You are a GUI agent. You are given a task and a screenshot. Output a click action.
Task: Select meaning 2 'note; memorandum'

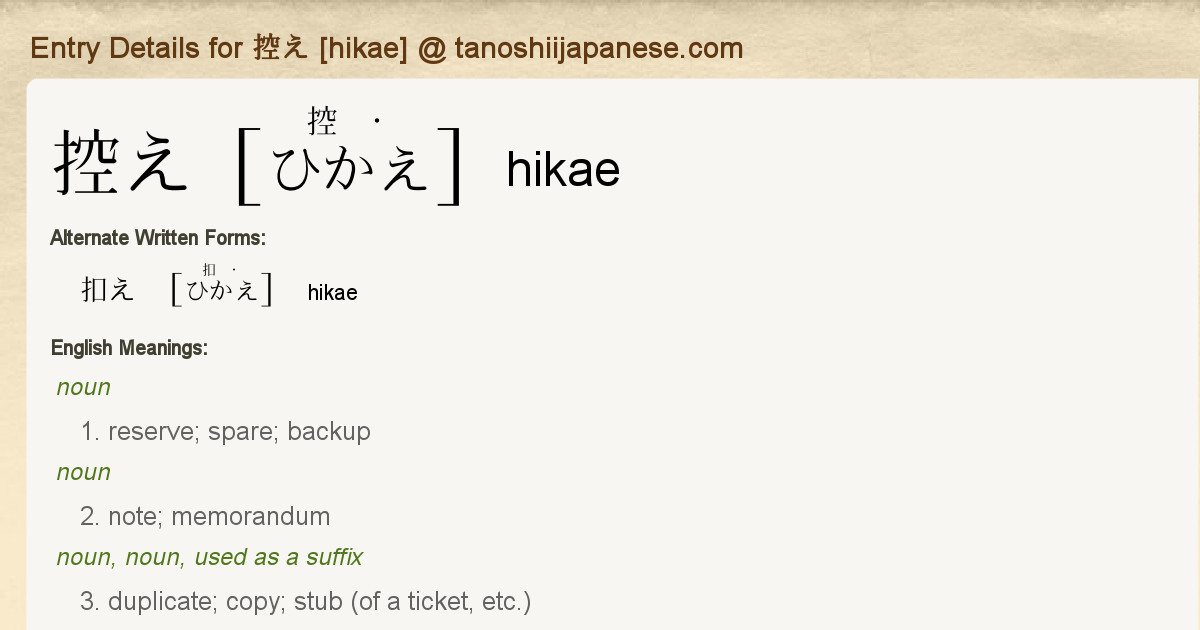(x=205, y=517)
